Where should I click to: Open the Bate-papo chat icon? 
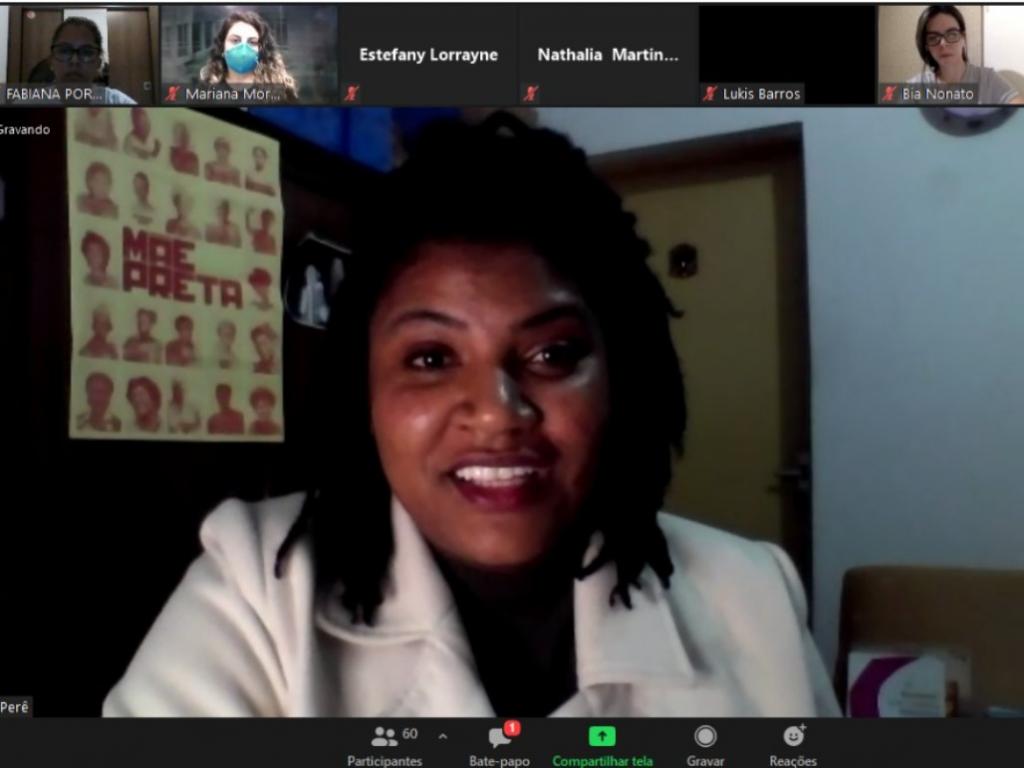tap(500, 738)
